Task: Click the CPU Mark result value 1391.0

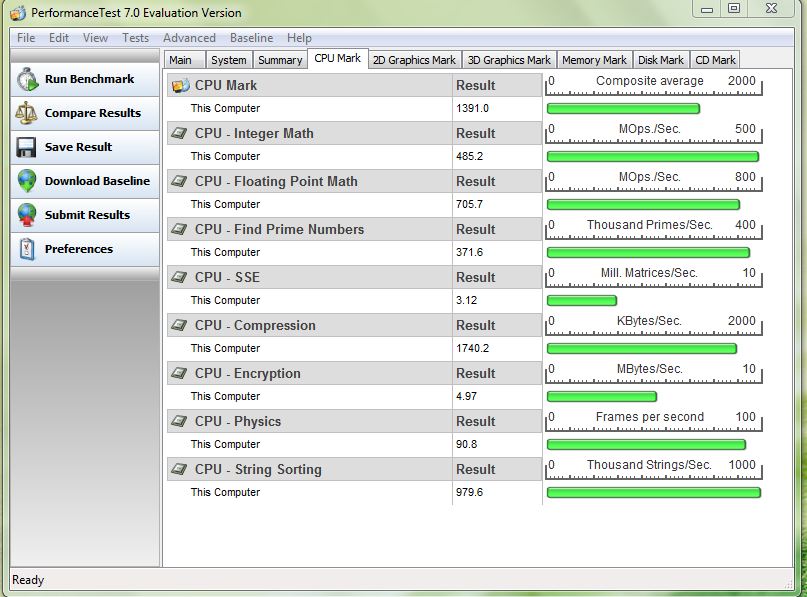Action: 472,109
